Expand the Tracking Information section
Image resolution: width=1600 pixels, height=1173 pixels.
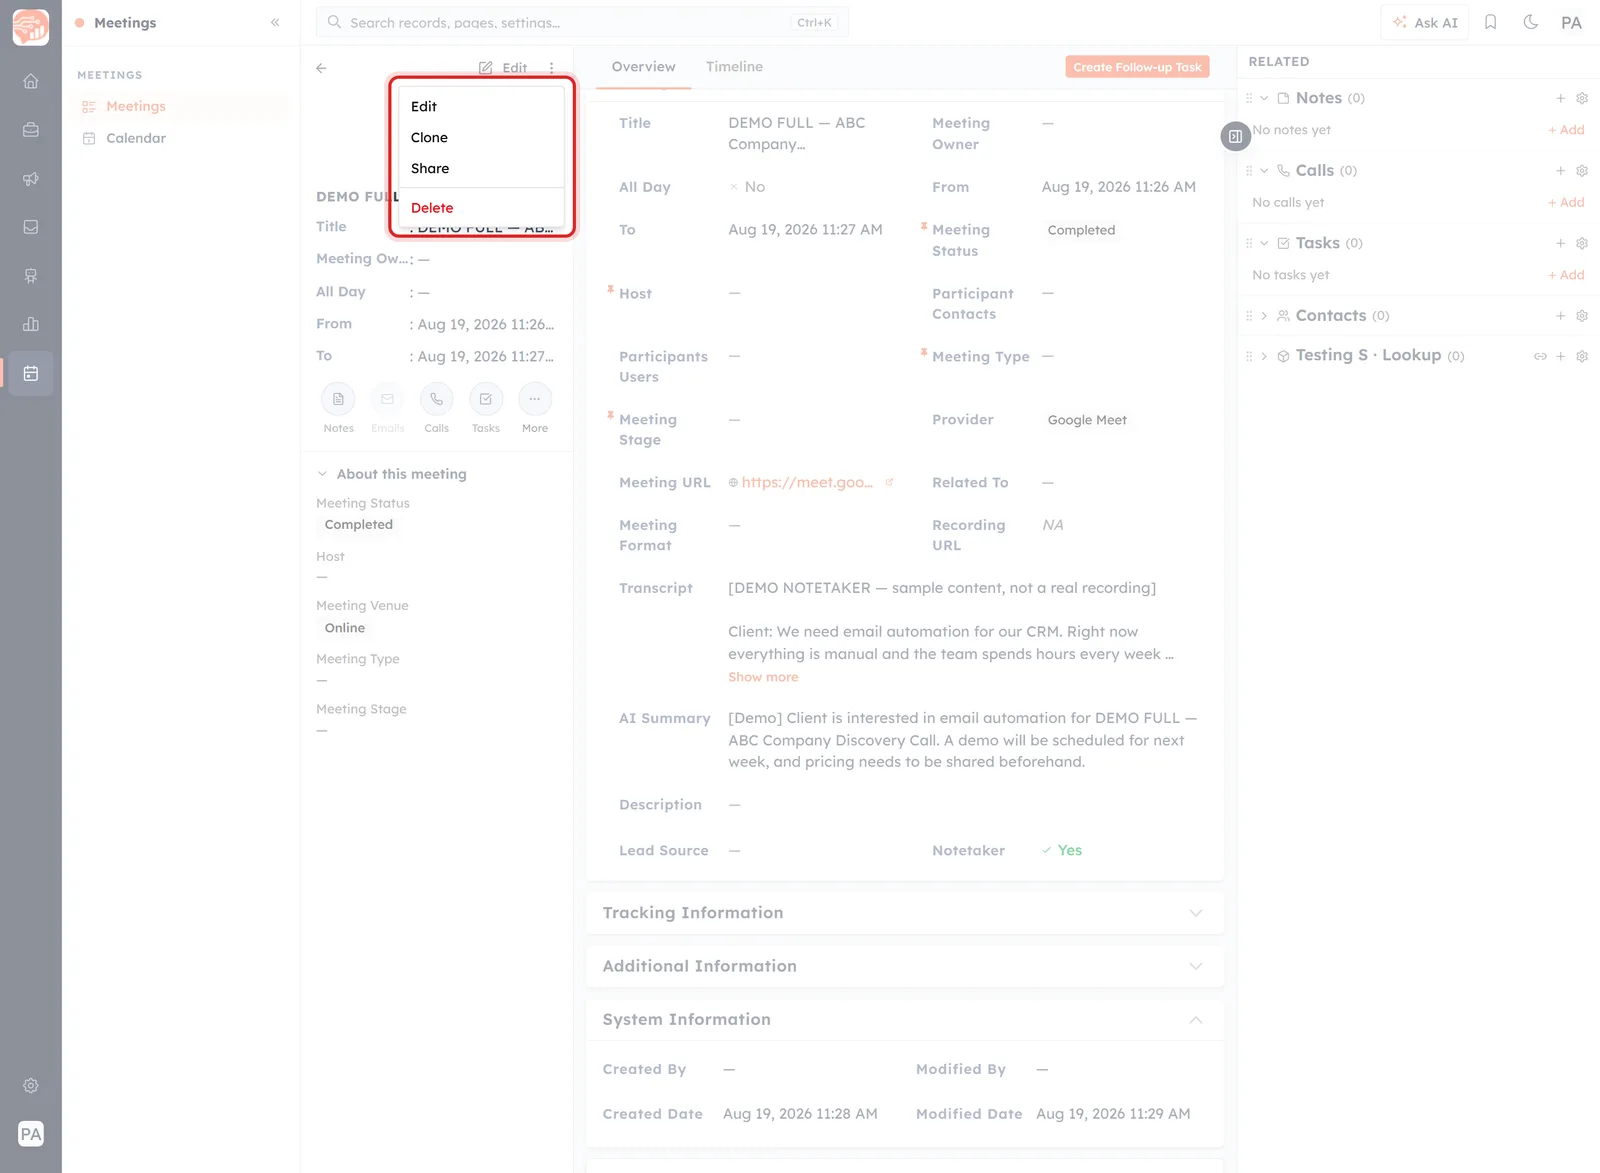tap(1196, 913)
